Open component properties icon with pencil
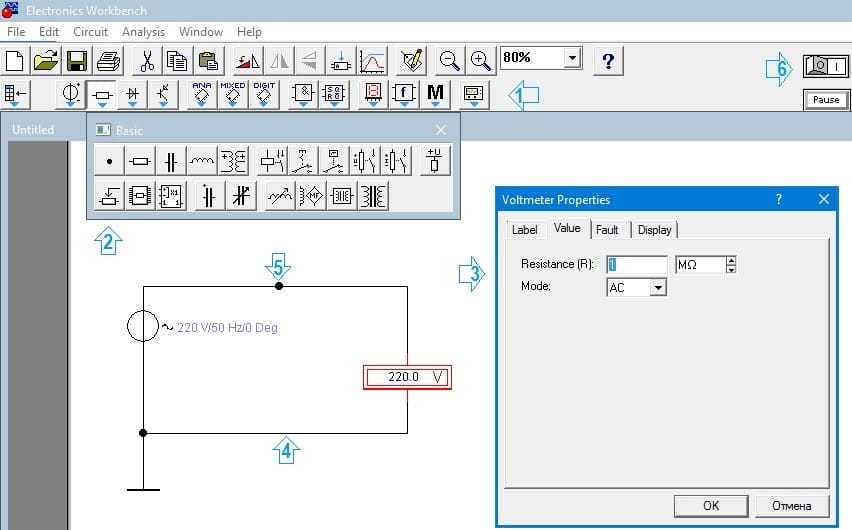 tap(411, 61)
